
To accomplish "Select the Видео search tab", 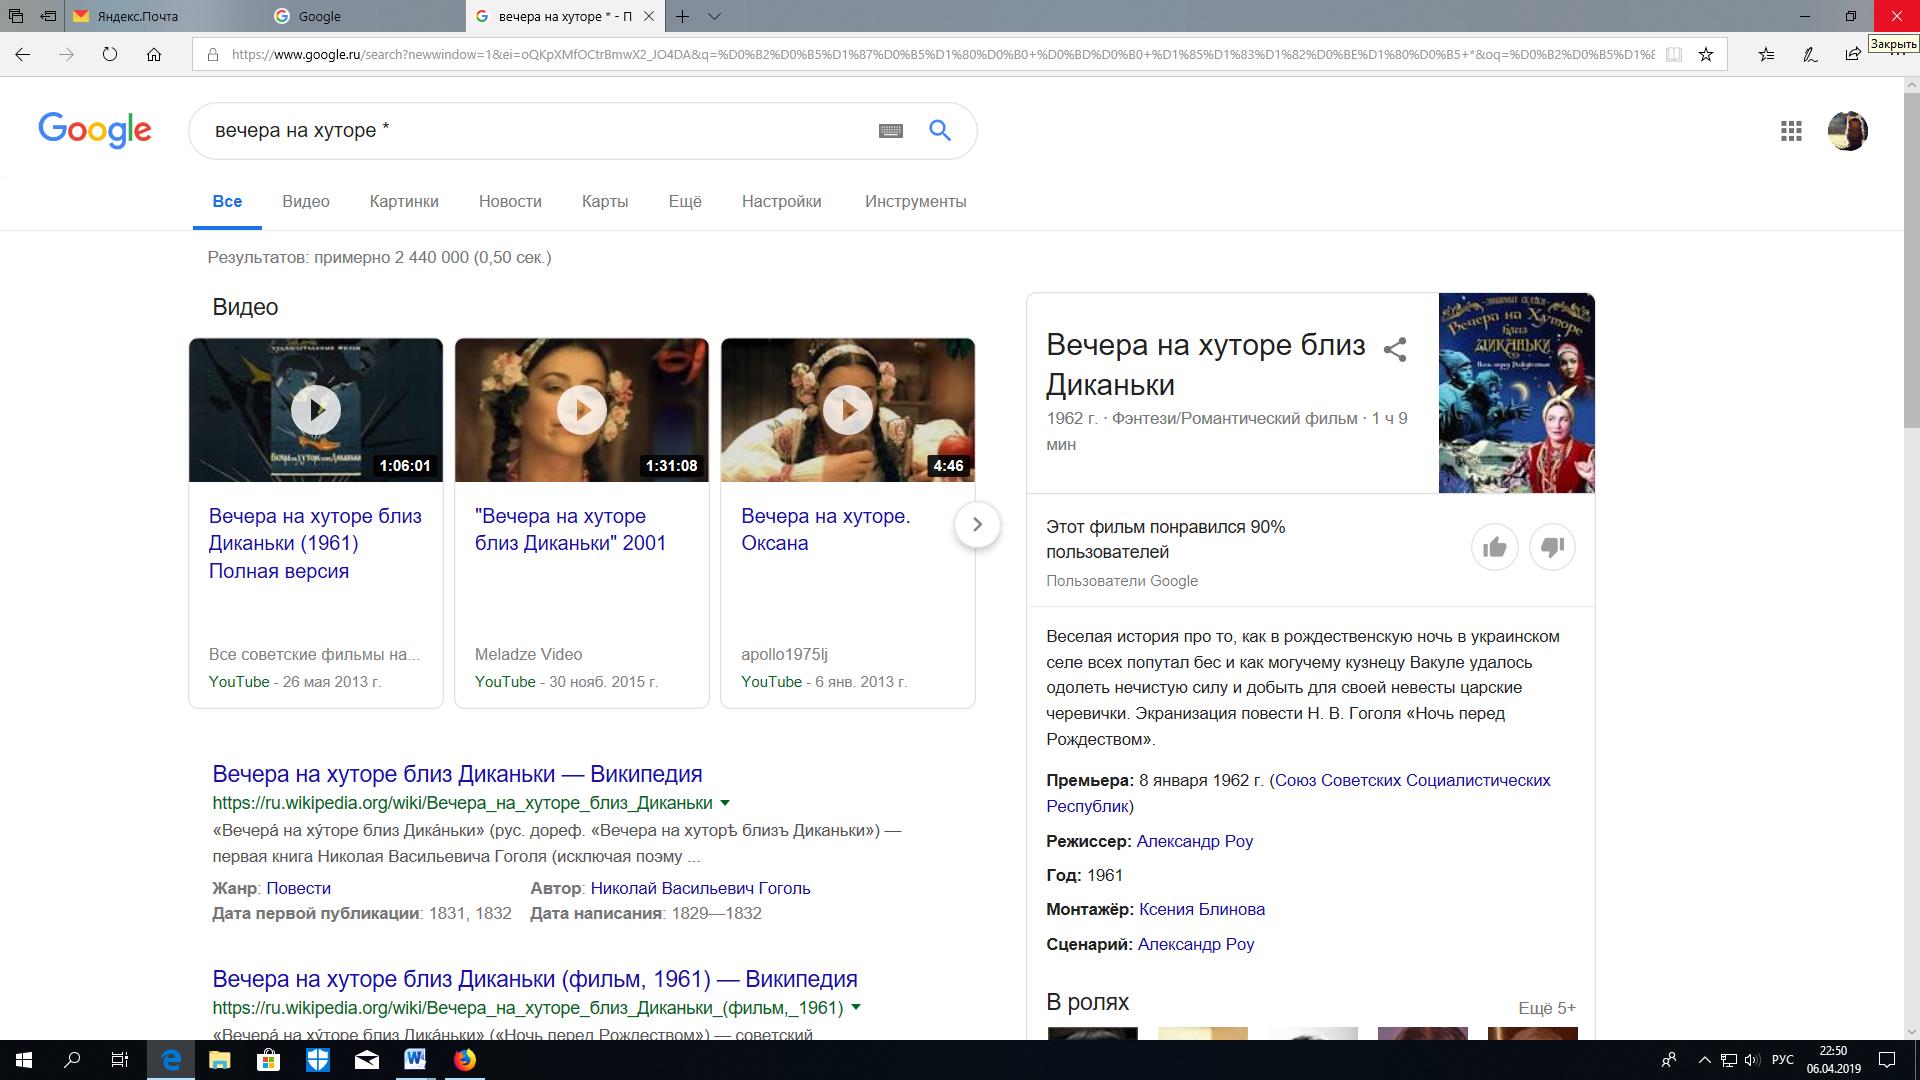I will (x=306, y=201).
